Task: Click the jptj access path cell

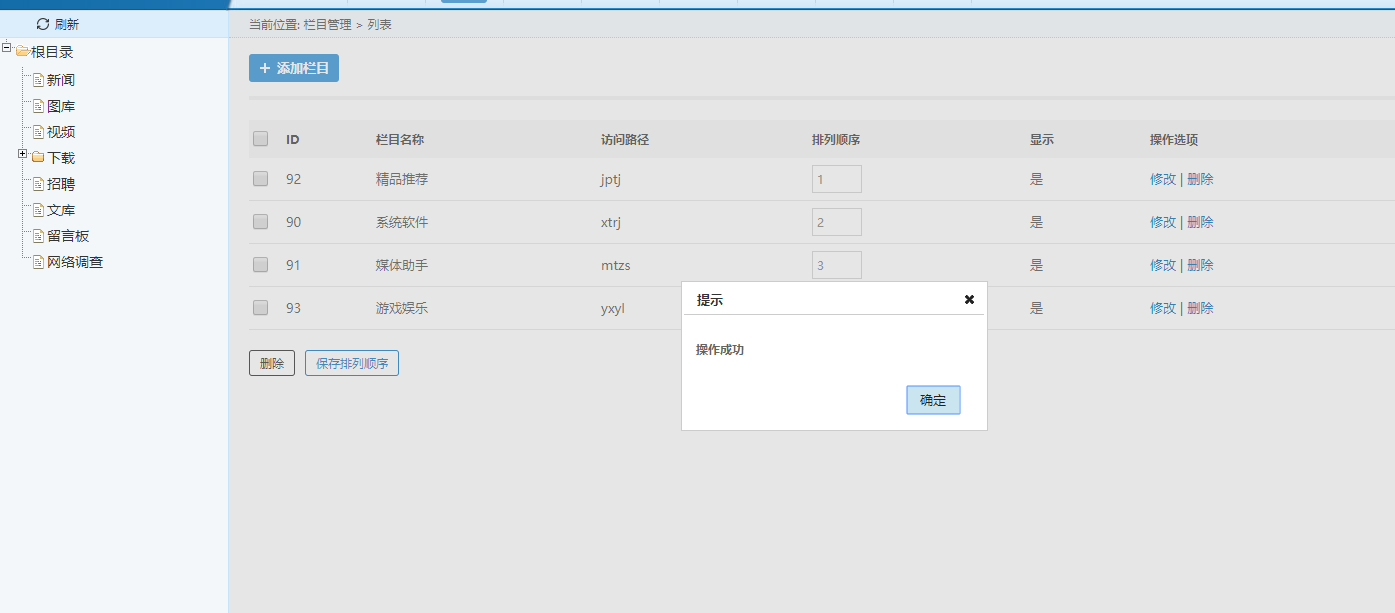Action: pos(612,179)
